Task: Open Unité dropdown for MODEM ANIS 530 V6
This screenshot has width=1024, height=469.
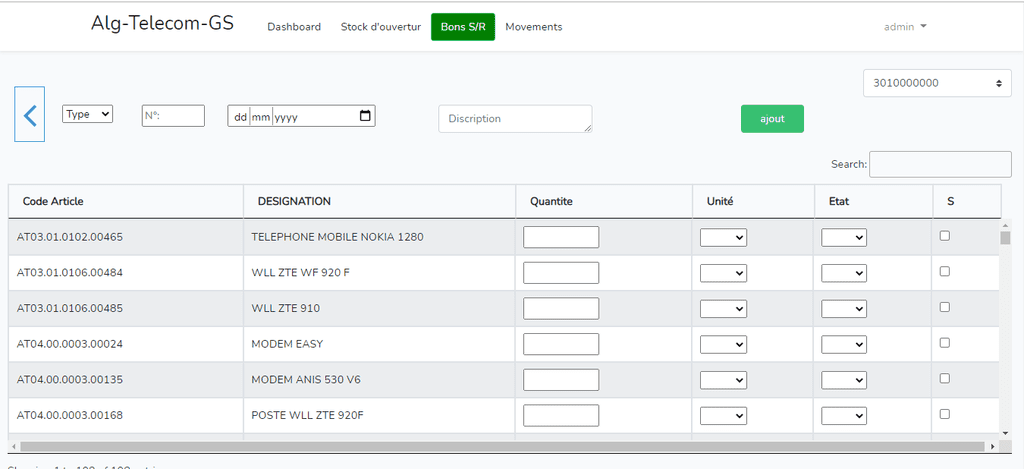Action: [724, 380]
